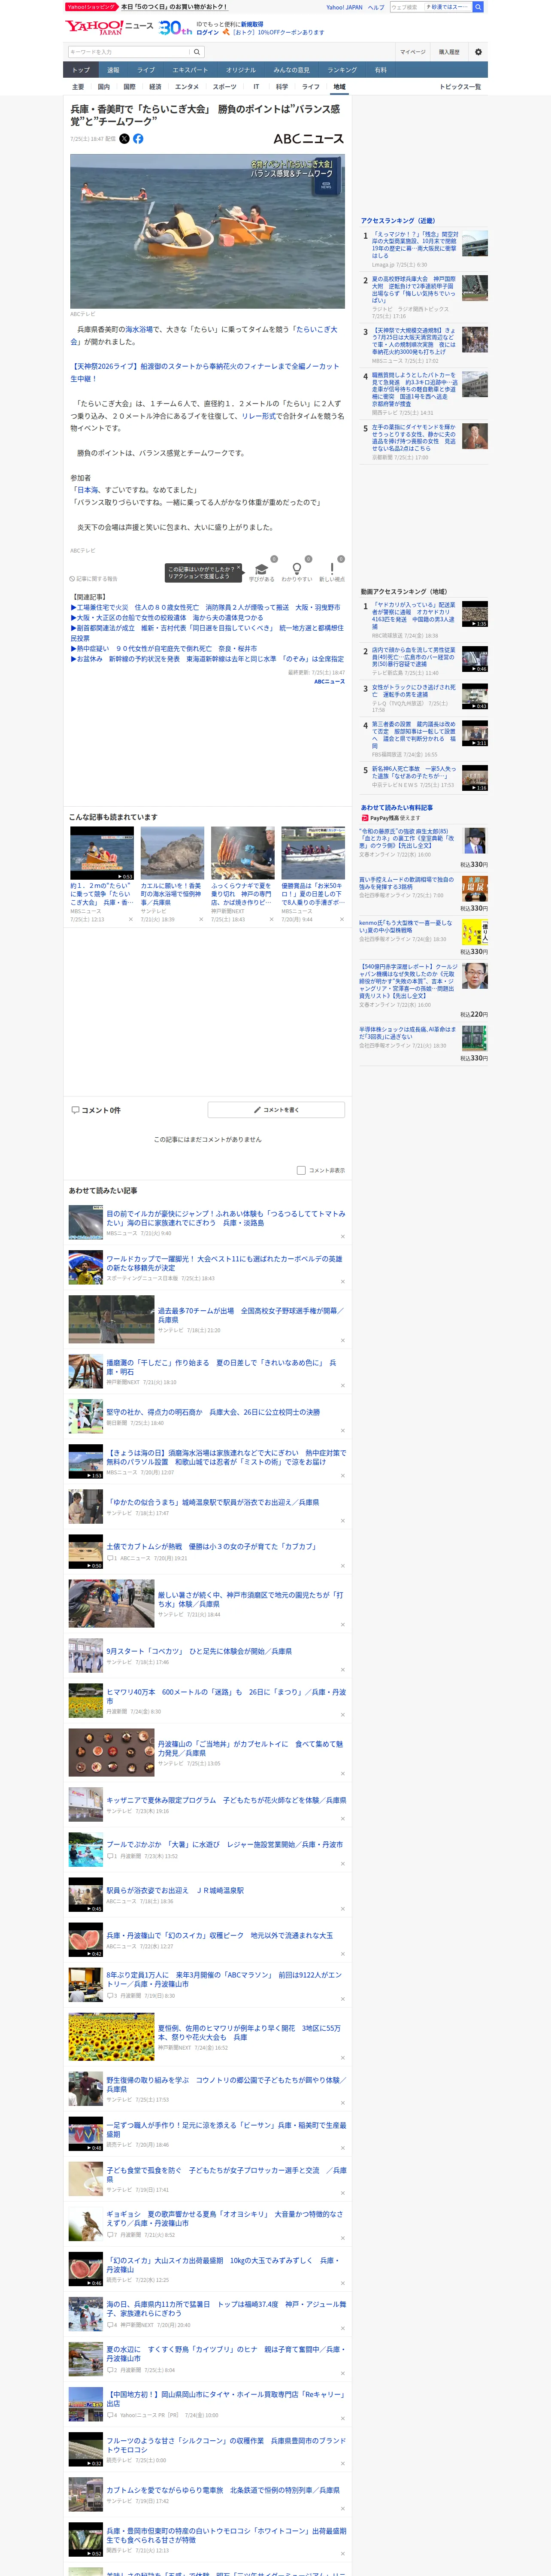Tick the コメント非表示 checkbox
This screenshot has height=2576, width=551.
point(301,1170)
